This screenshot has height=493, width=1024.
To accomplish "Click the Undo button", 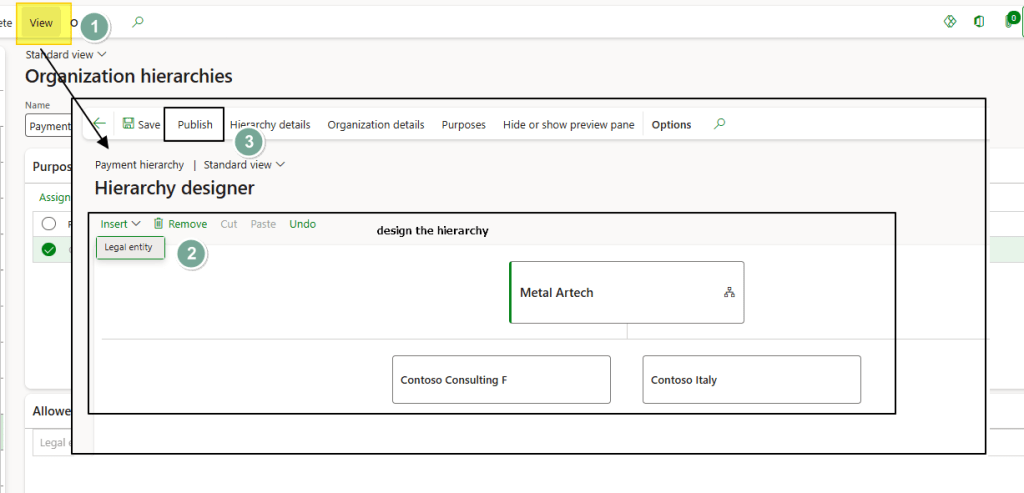I will 302,224.
